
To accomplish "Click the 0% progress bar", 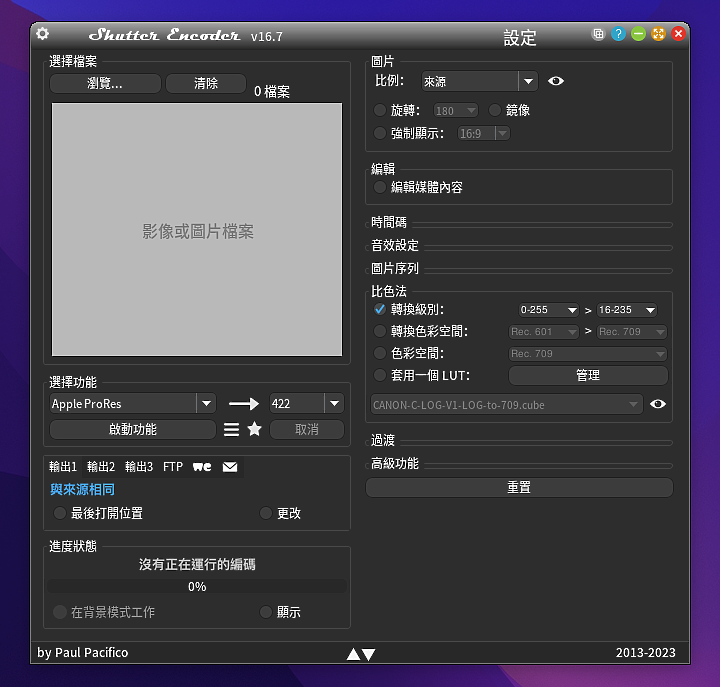I will tap(197, 586).
